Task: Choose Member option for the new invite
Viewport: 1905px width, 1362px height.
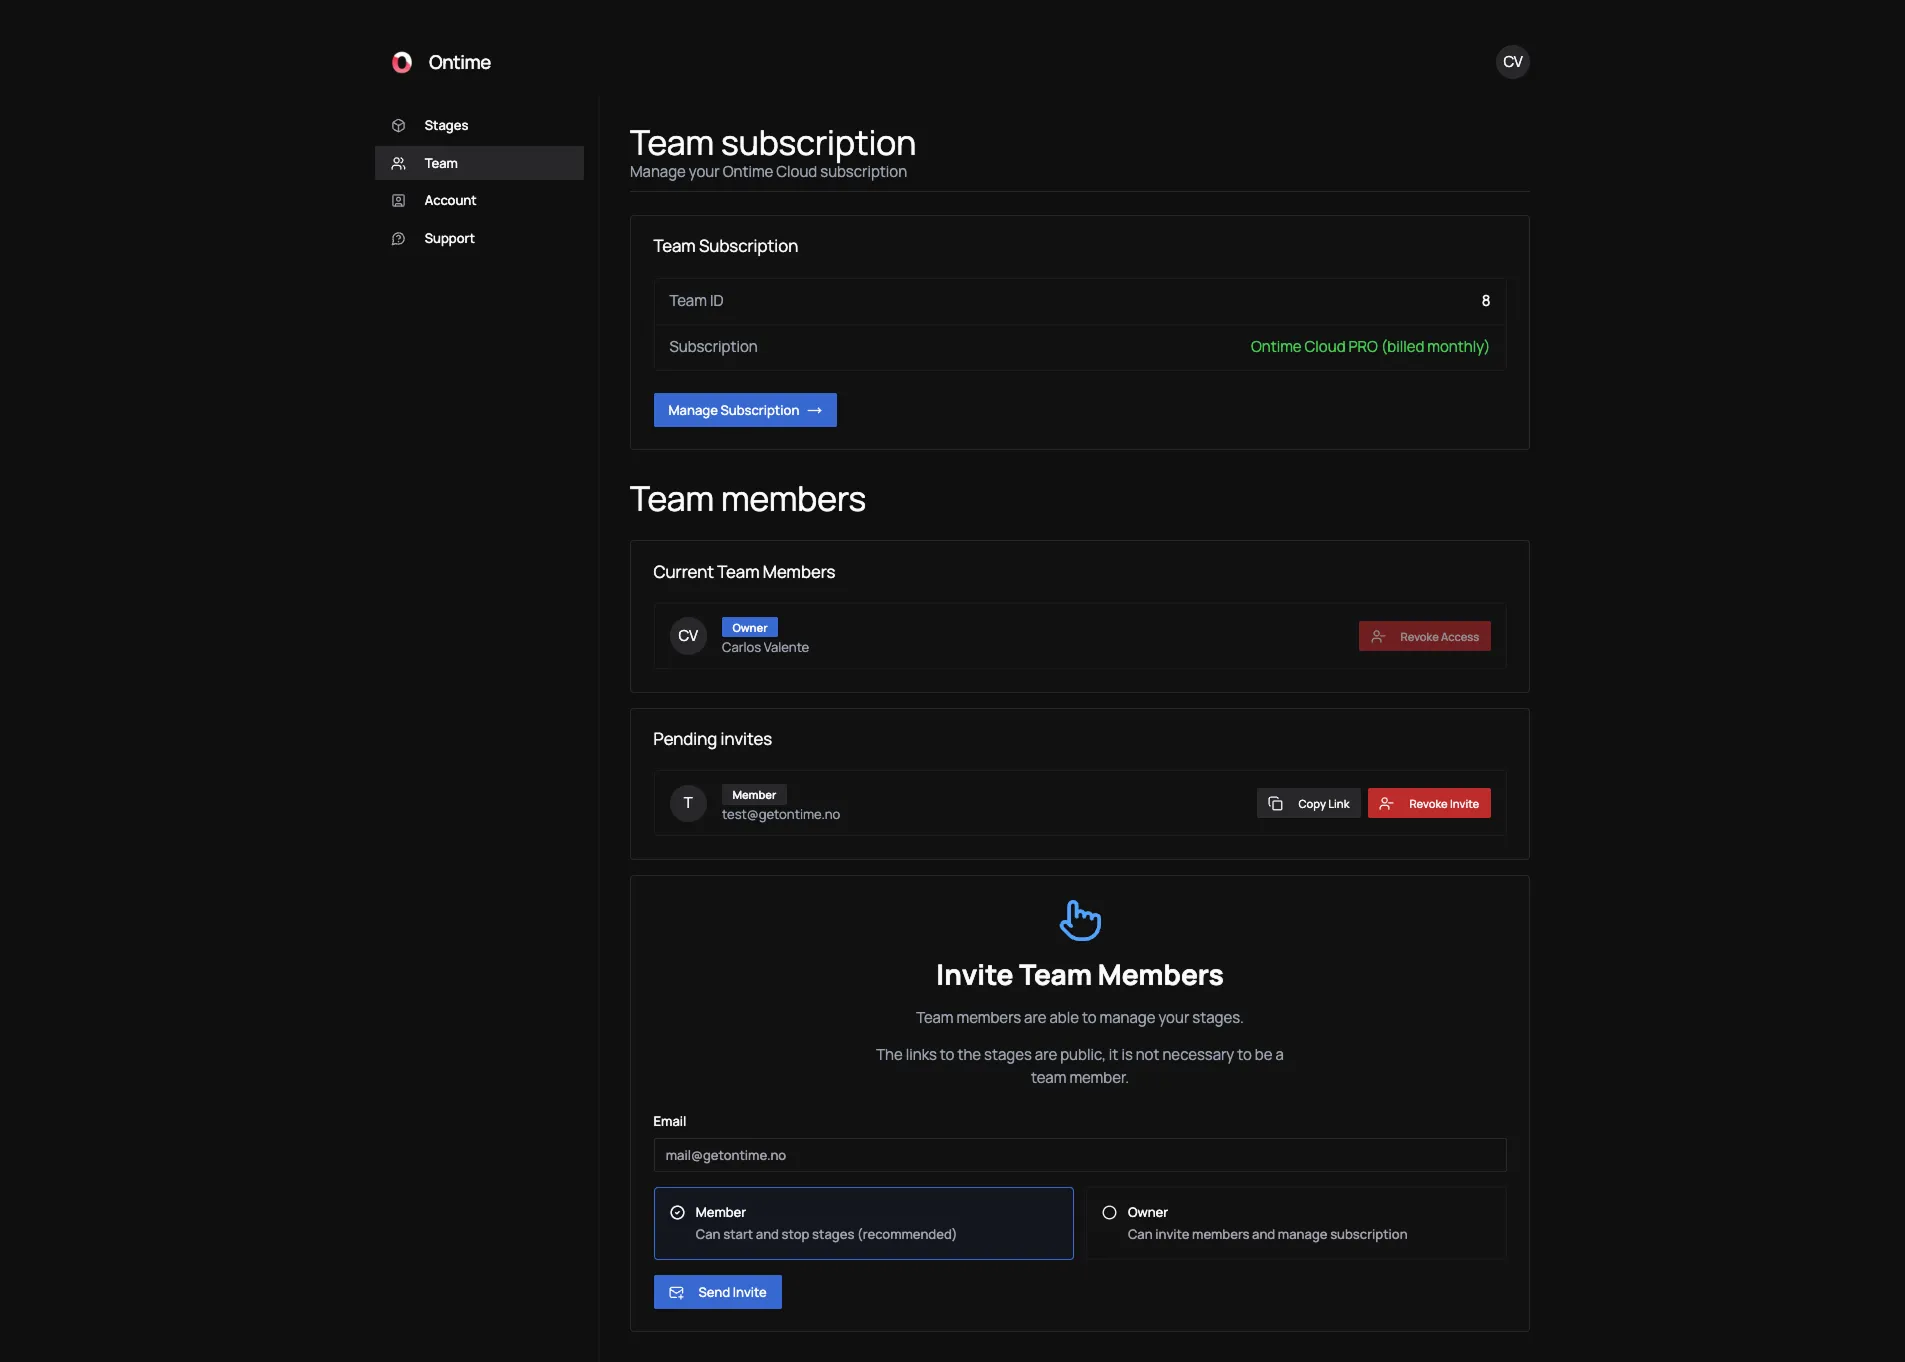Action: point(863,1222)
